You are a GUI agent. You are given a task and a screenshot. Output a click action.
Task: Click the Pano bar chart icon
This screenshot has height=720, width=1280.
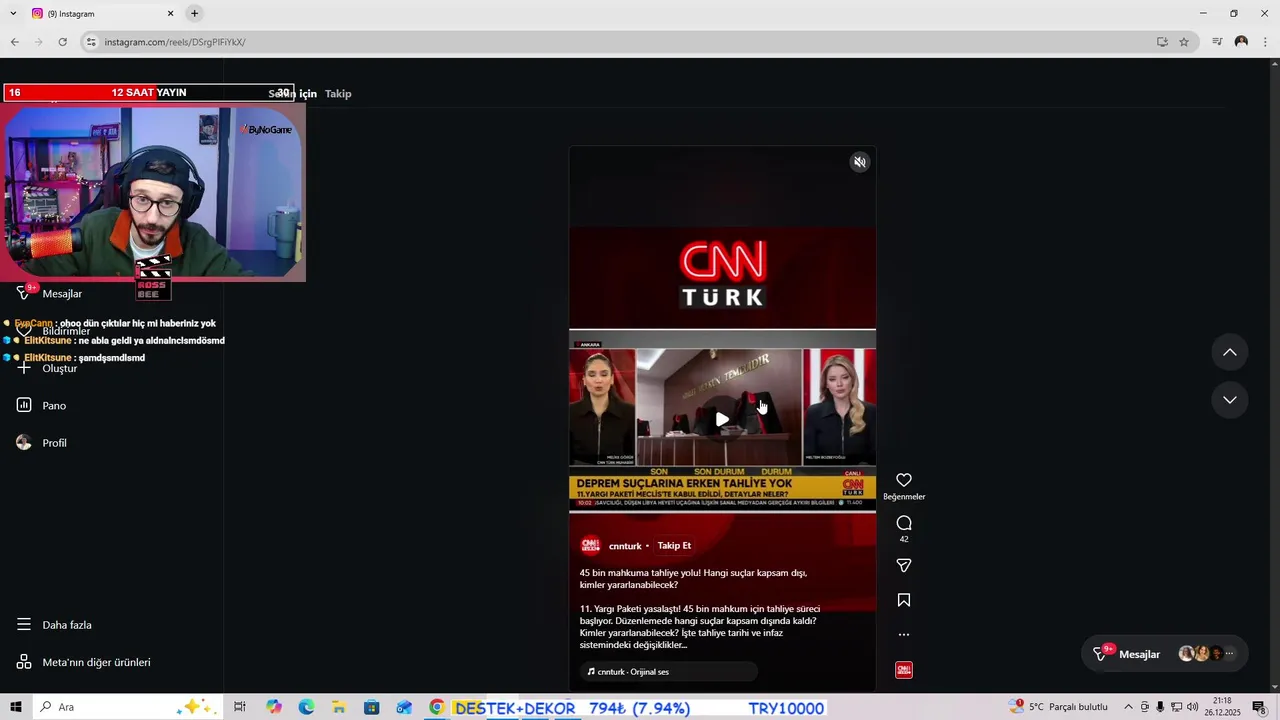pos(24,405)
